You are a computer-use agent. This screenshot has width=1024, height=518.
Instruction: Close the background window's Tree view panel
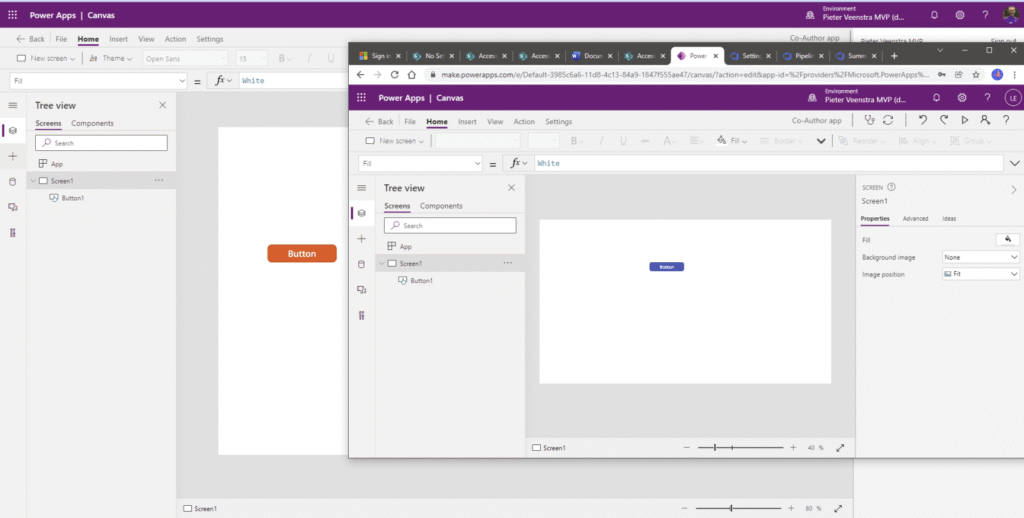(163, 105)
